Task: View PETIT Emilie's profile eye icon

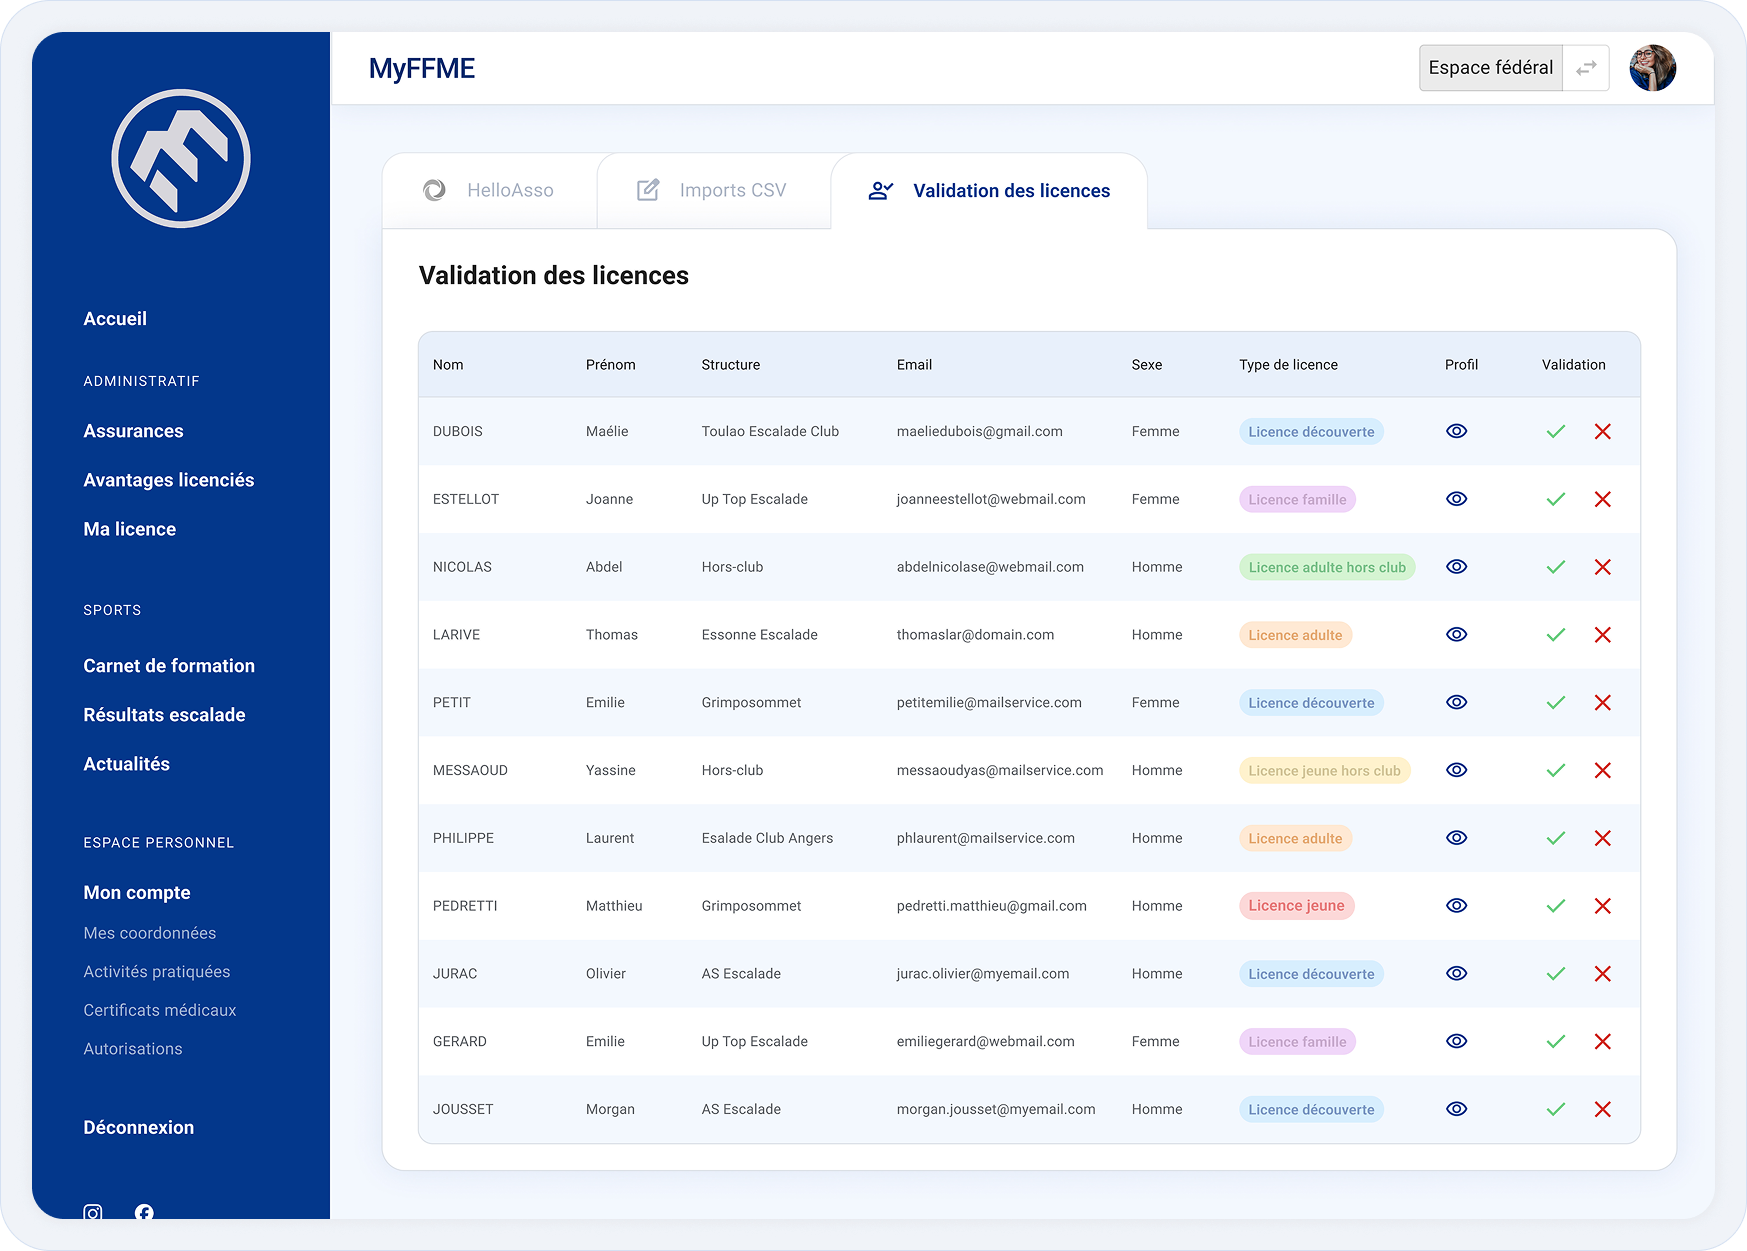Action: (1456, 702)
